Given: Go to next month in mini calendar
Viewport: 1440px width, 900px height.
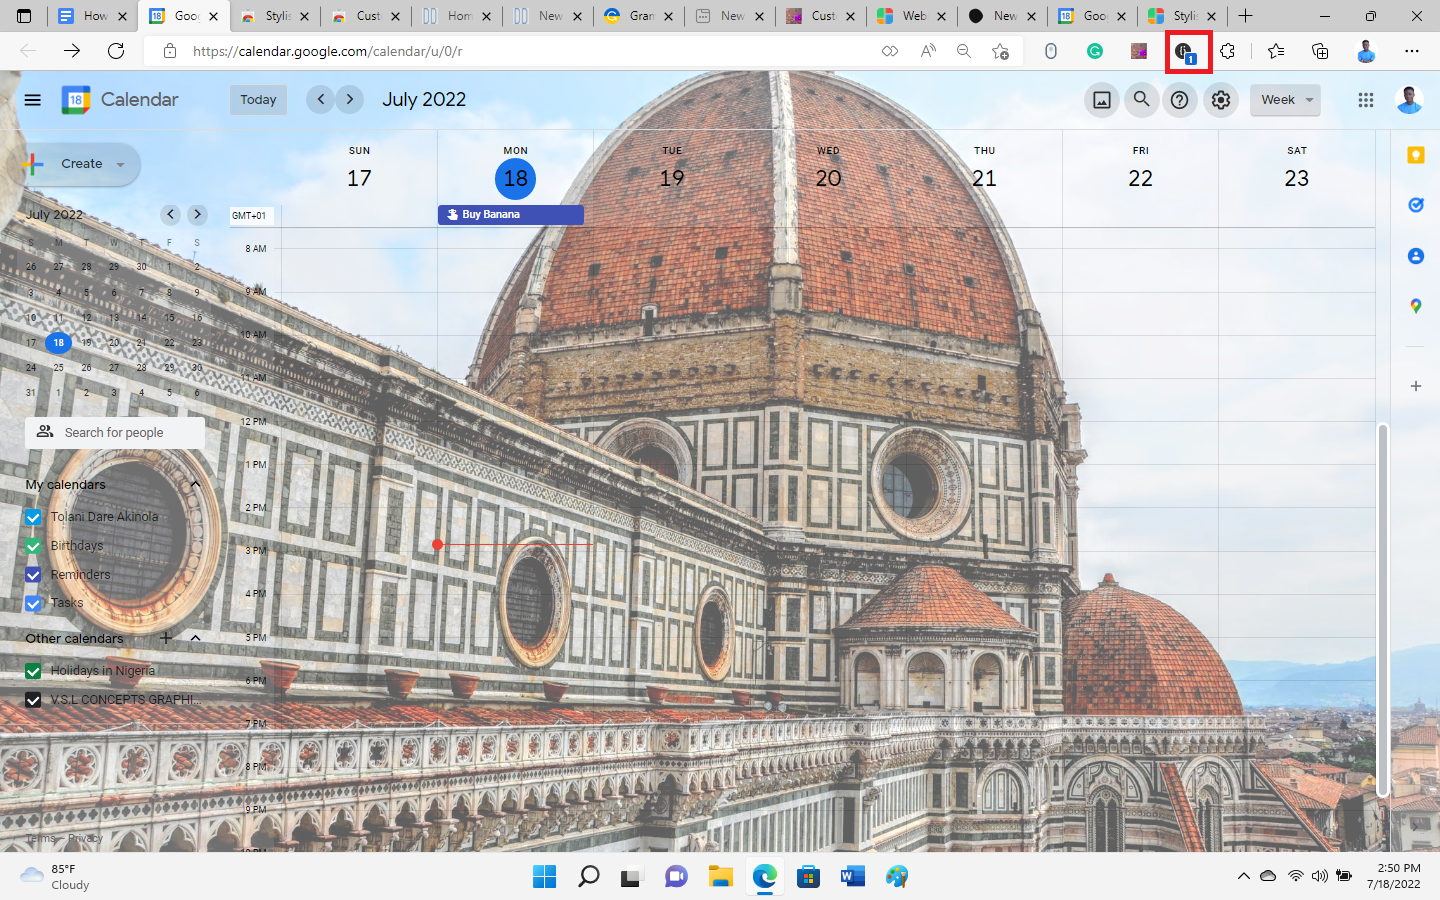Looking at the screenshot, I should coord(198,214).
